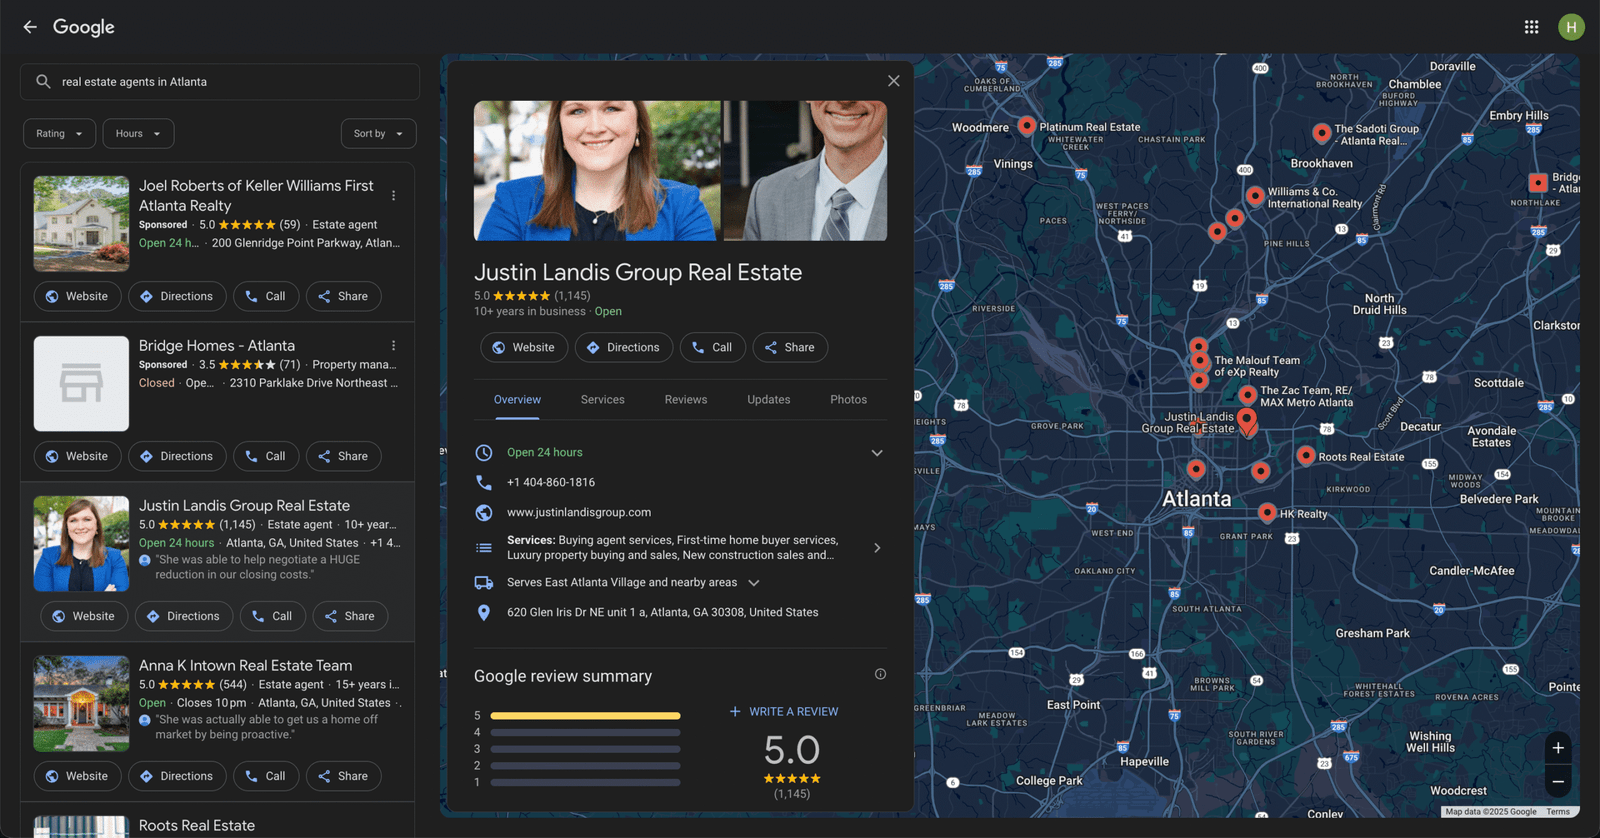Click Call in the Justin Landis detail panel
This screenshot has width=1600, height=838.
tap(713, 348)
